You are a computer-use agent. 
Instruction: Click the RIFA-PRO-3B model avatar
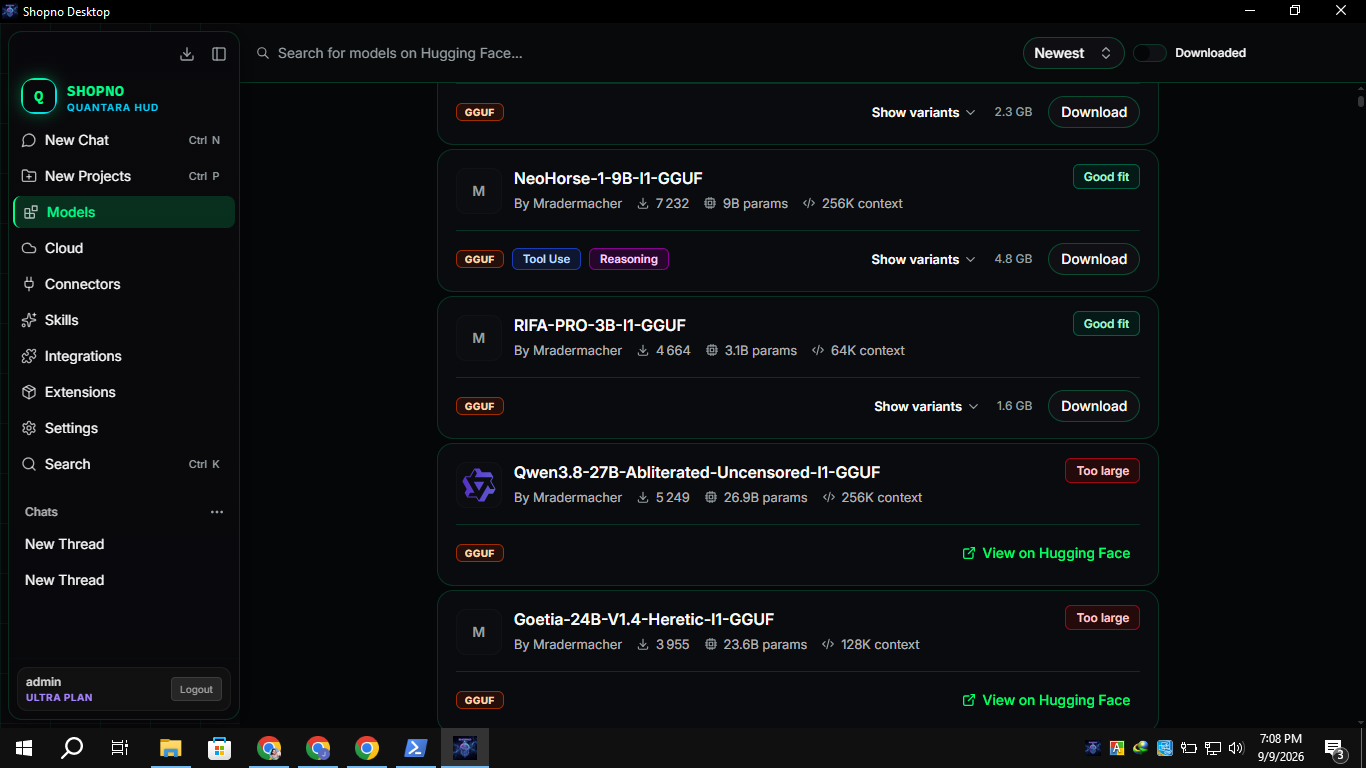(479, 338)
